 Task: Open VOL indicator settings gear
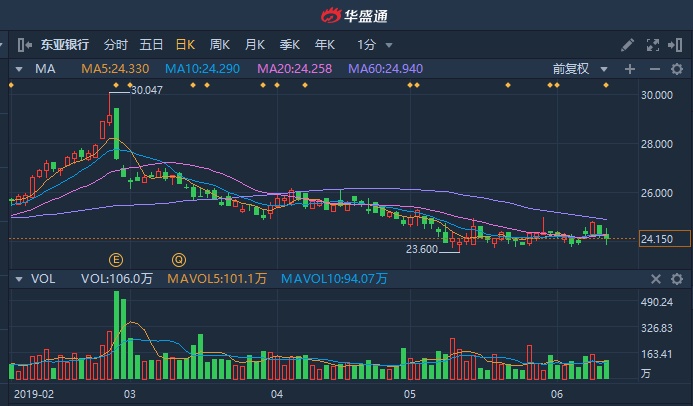coord(677,279)
